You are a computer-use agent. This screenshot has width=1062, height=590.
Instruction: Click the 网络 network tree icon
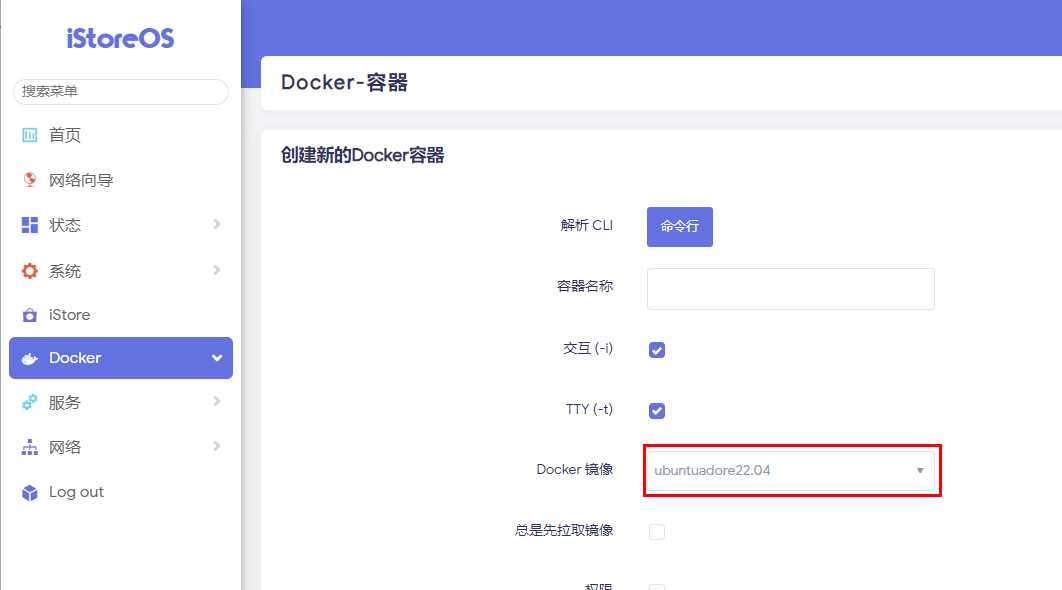coord(30,447)
